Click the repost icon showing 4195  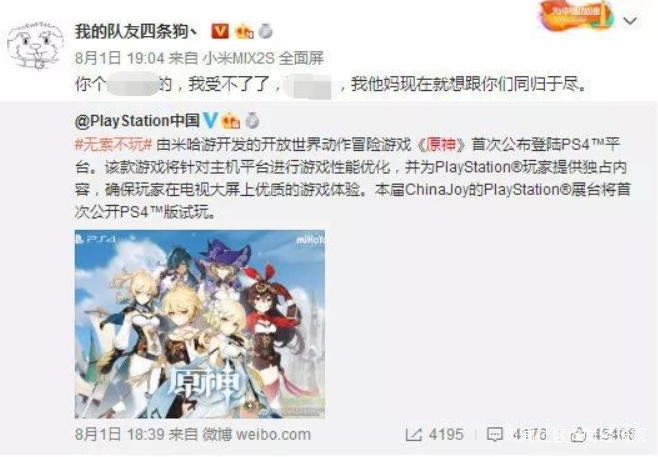click(x=413, y=435)
